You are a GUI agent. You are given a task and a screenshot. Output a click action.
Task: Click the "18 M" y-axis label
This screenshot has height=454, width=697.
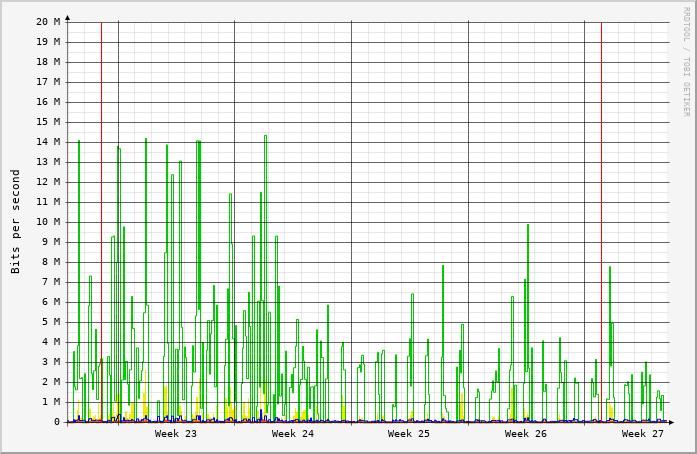click(x=48, y=62)
